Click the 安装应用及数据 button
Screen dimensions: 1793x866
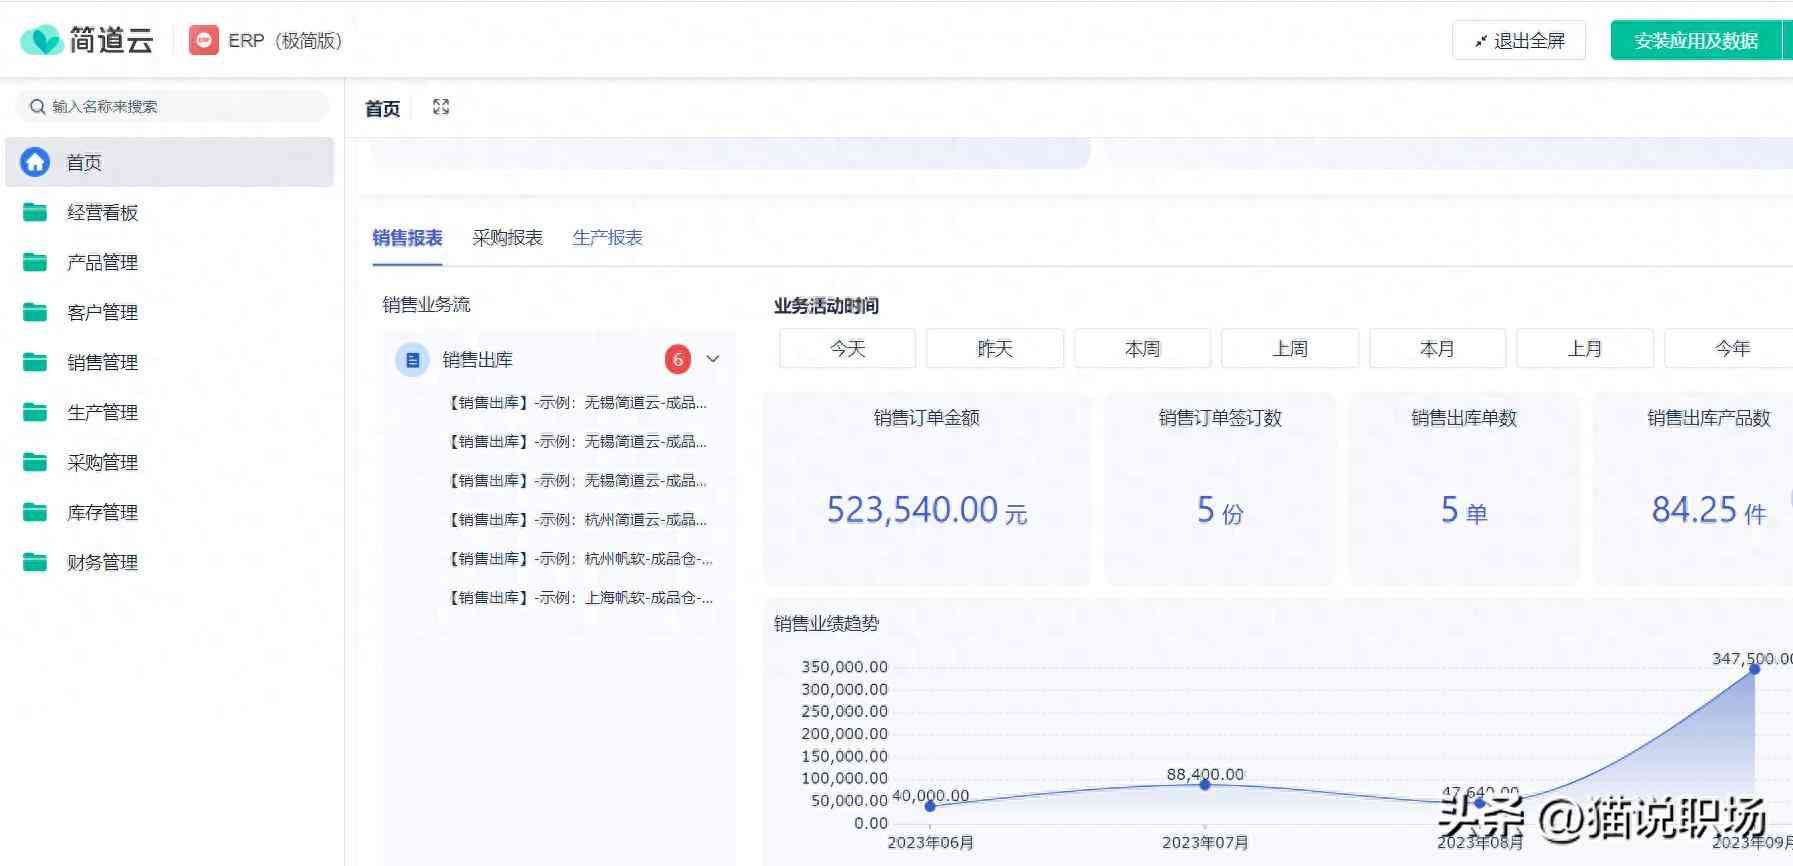click(x=1696, y=41)
